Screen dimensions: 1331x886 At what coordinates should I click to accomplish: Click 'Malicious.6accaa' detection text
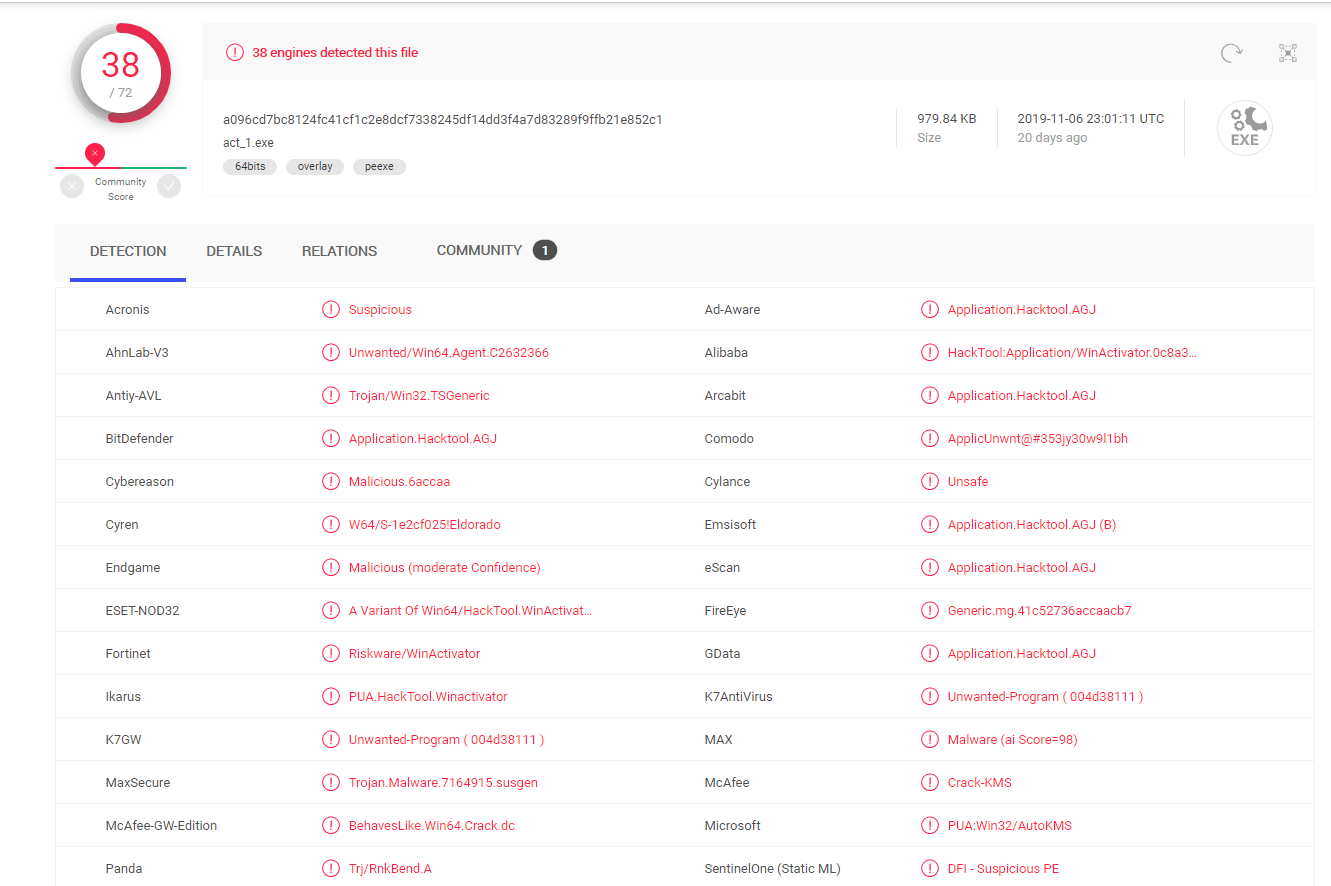[x=399, y=481]
